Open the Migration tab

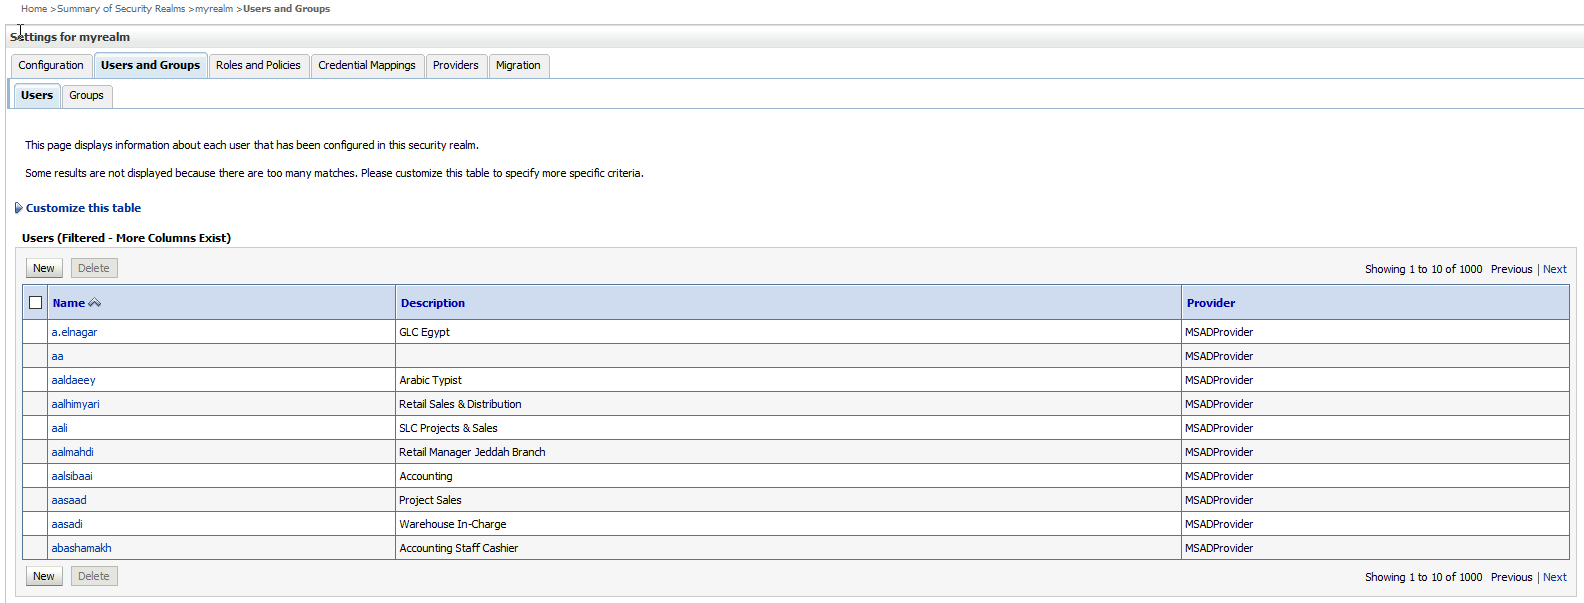tap(518, 66)
